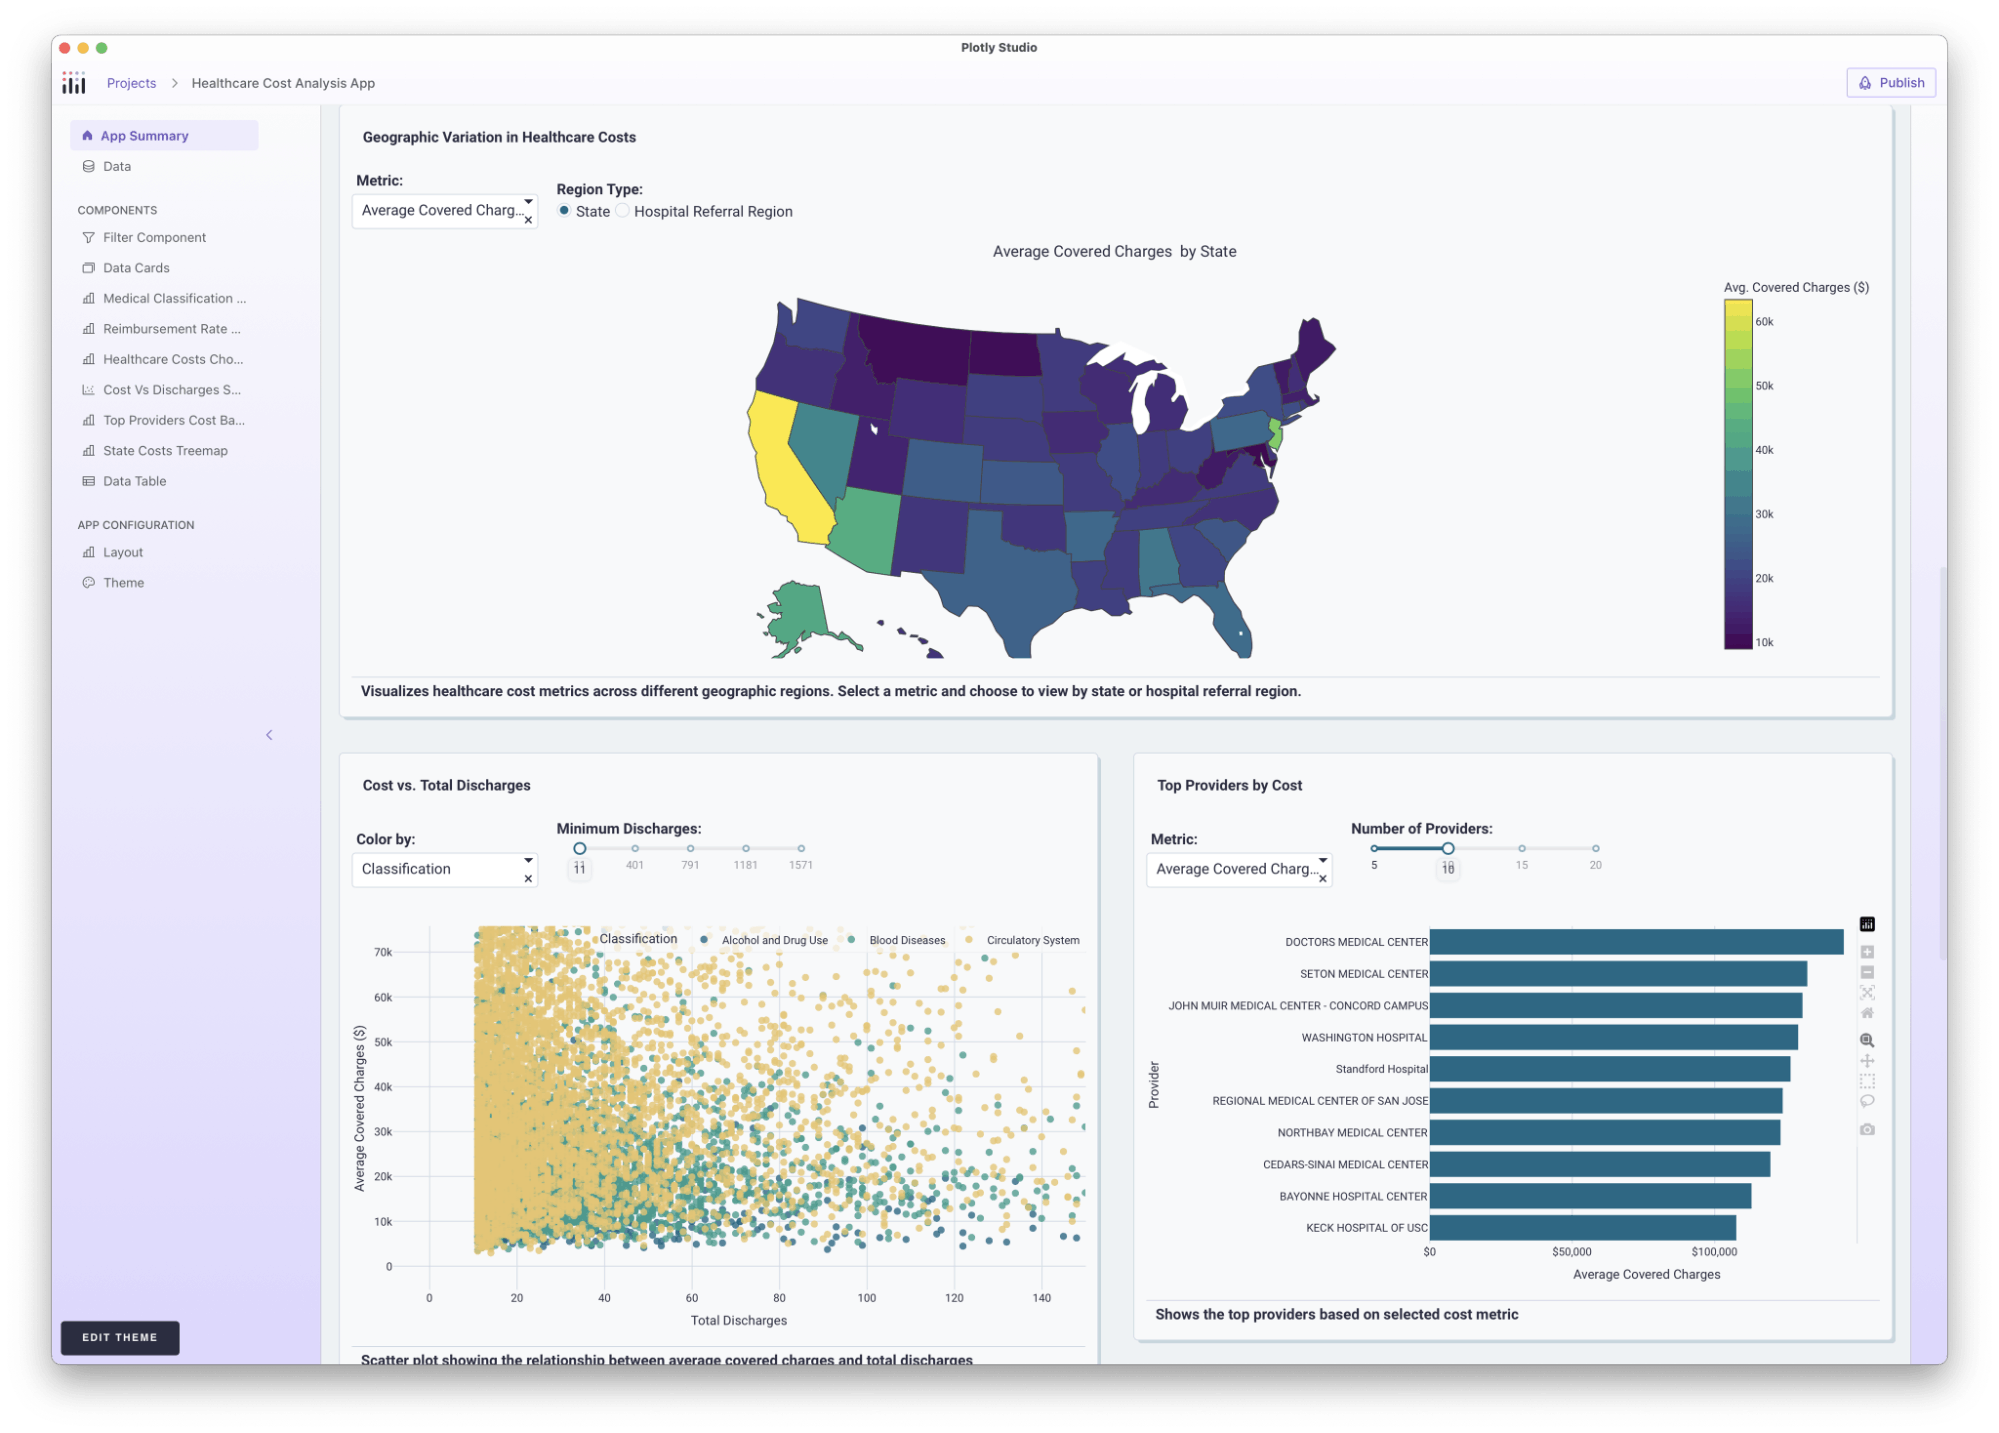Go to Projects breadcrumb link
This screenshot has width=1999, height=1433.
coord(131,83)
